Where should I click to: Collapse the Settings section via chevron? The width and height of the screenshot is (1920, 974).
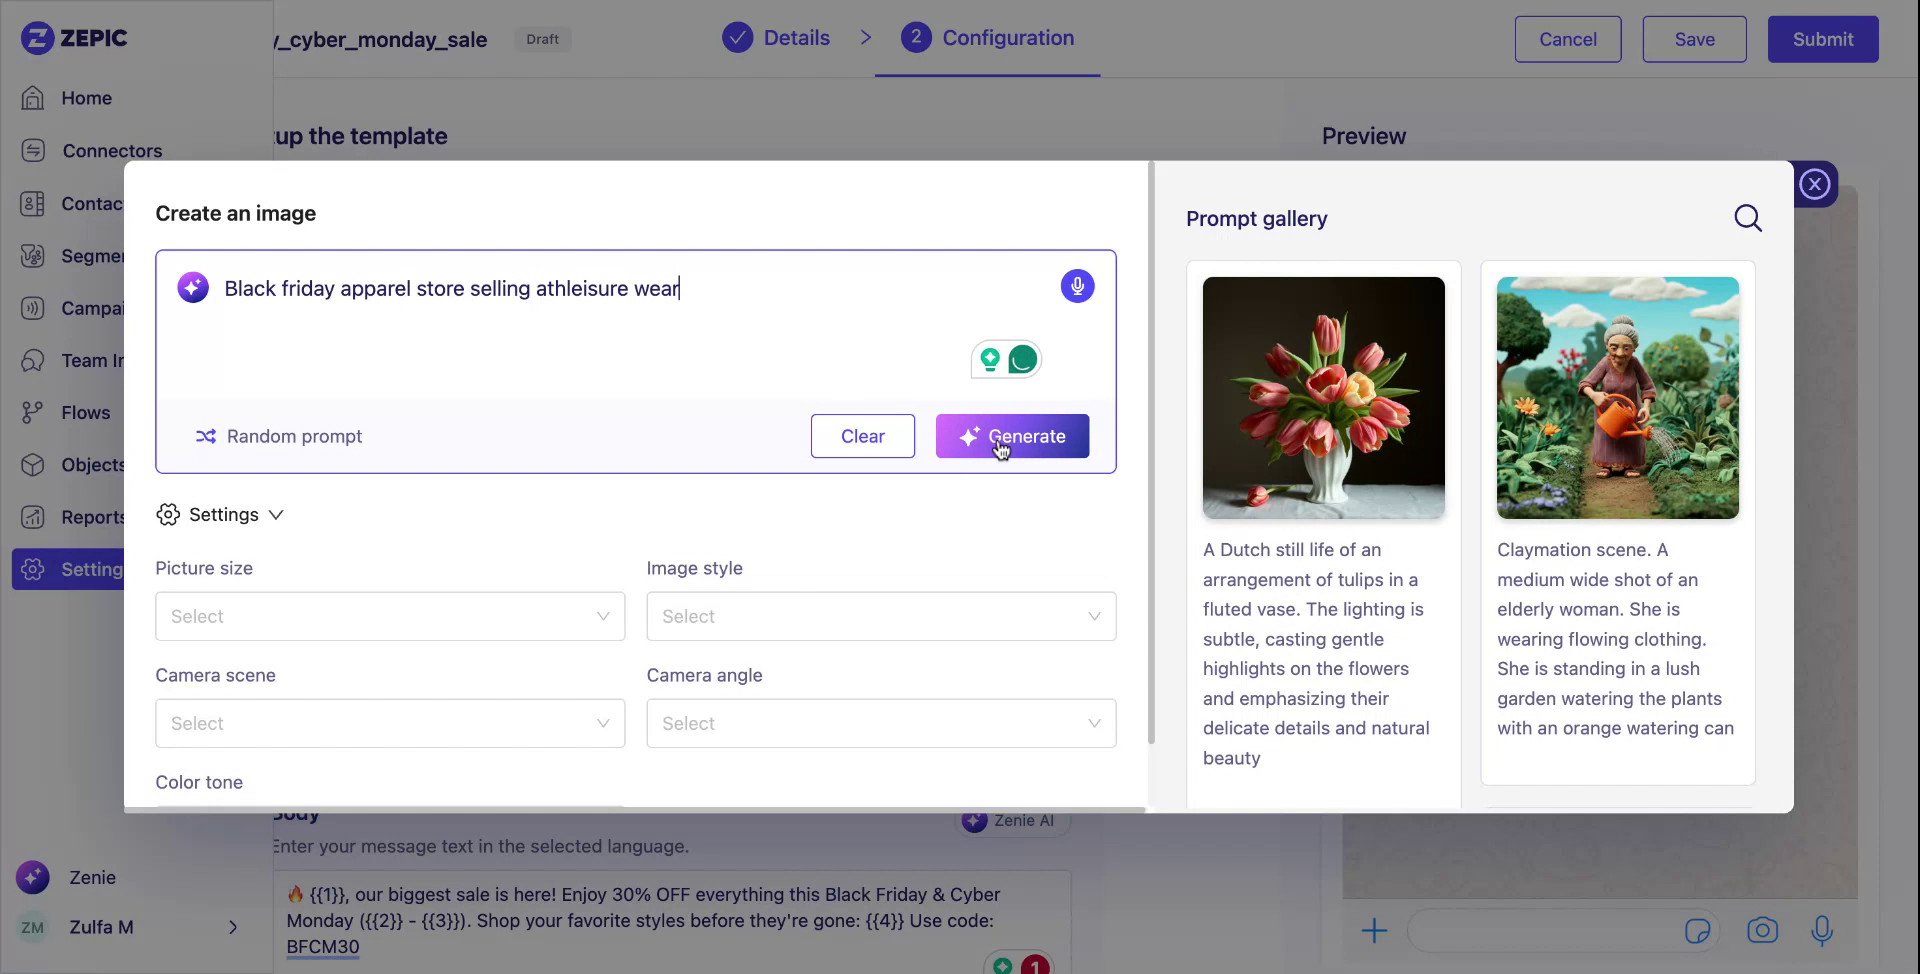tap(276, 514)
